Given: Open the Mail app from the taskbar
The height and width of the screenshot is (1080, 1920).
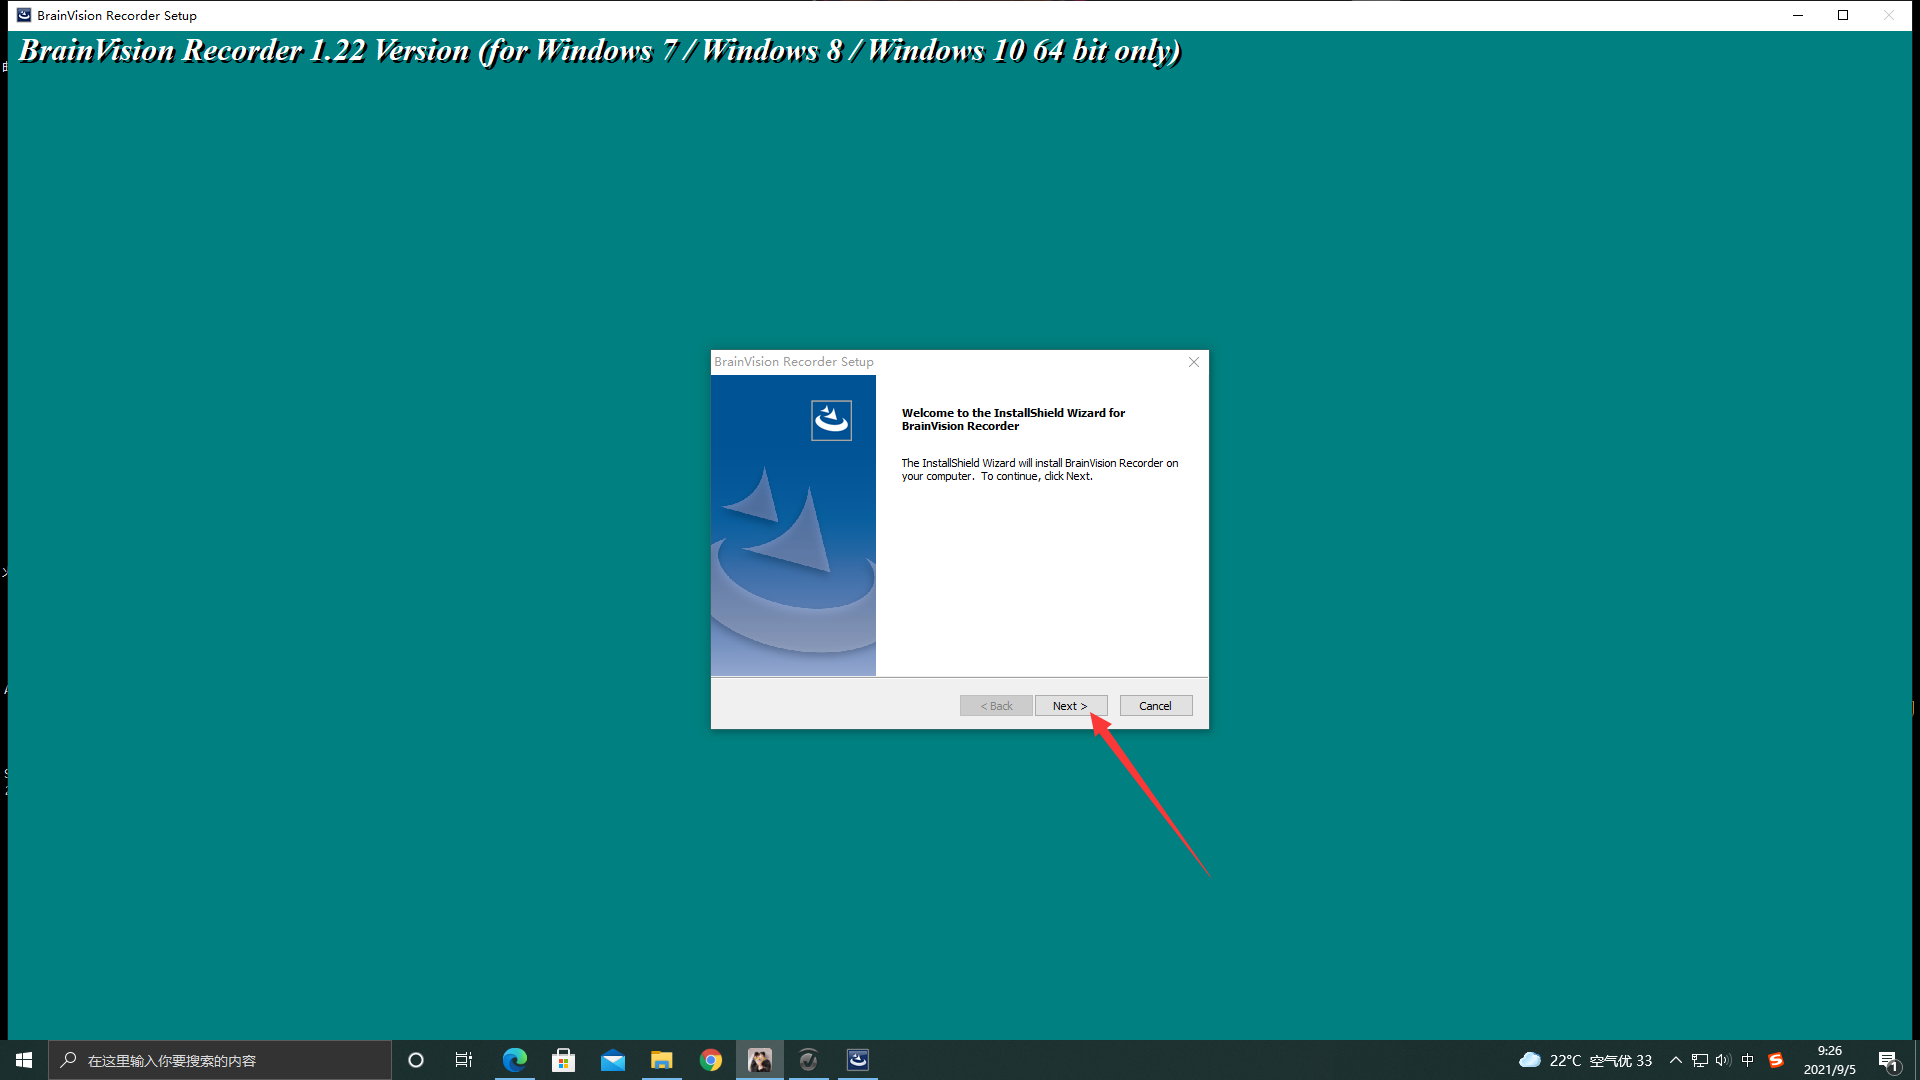Looking at the screenshot, I should [x=613, y=1060].
